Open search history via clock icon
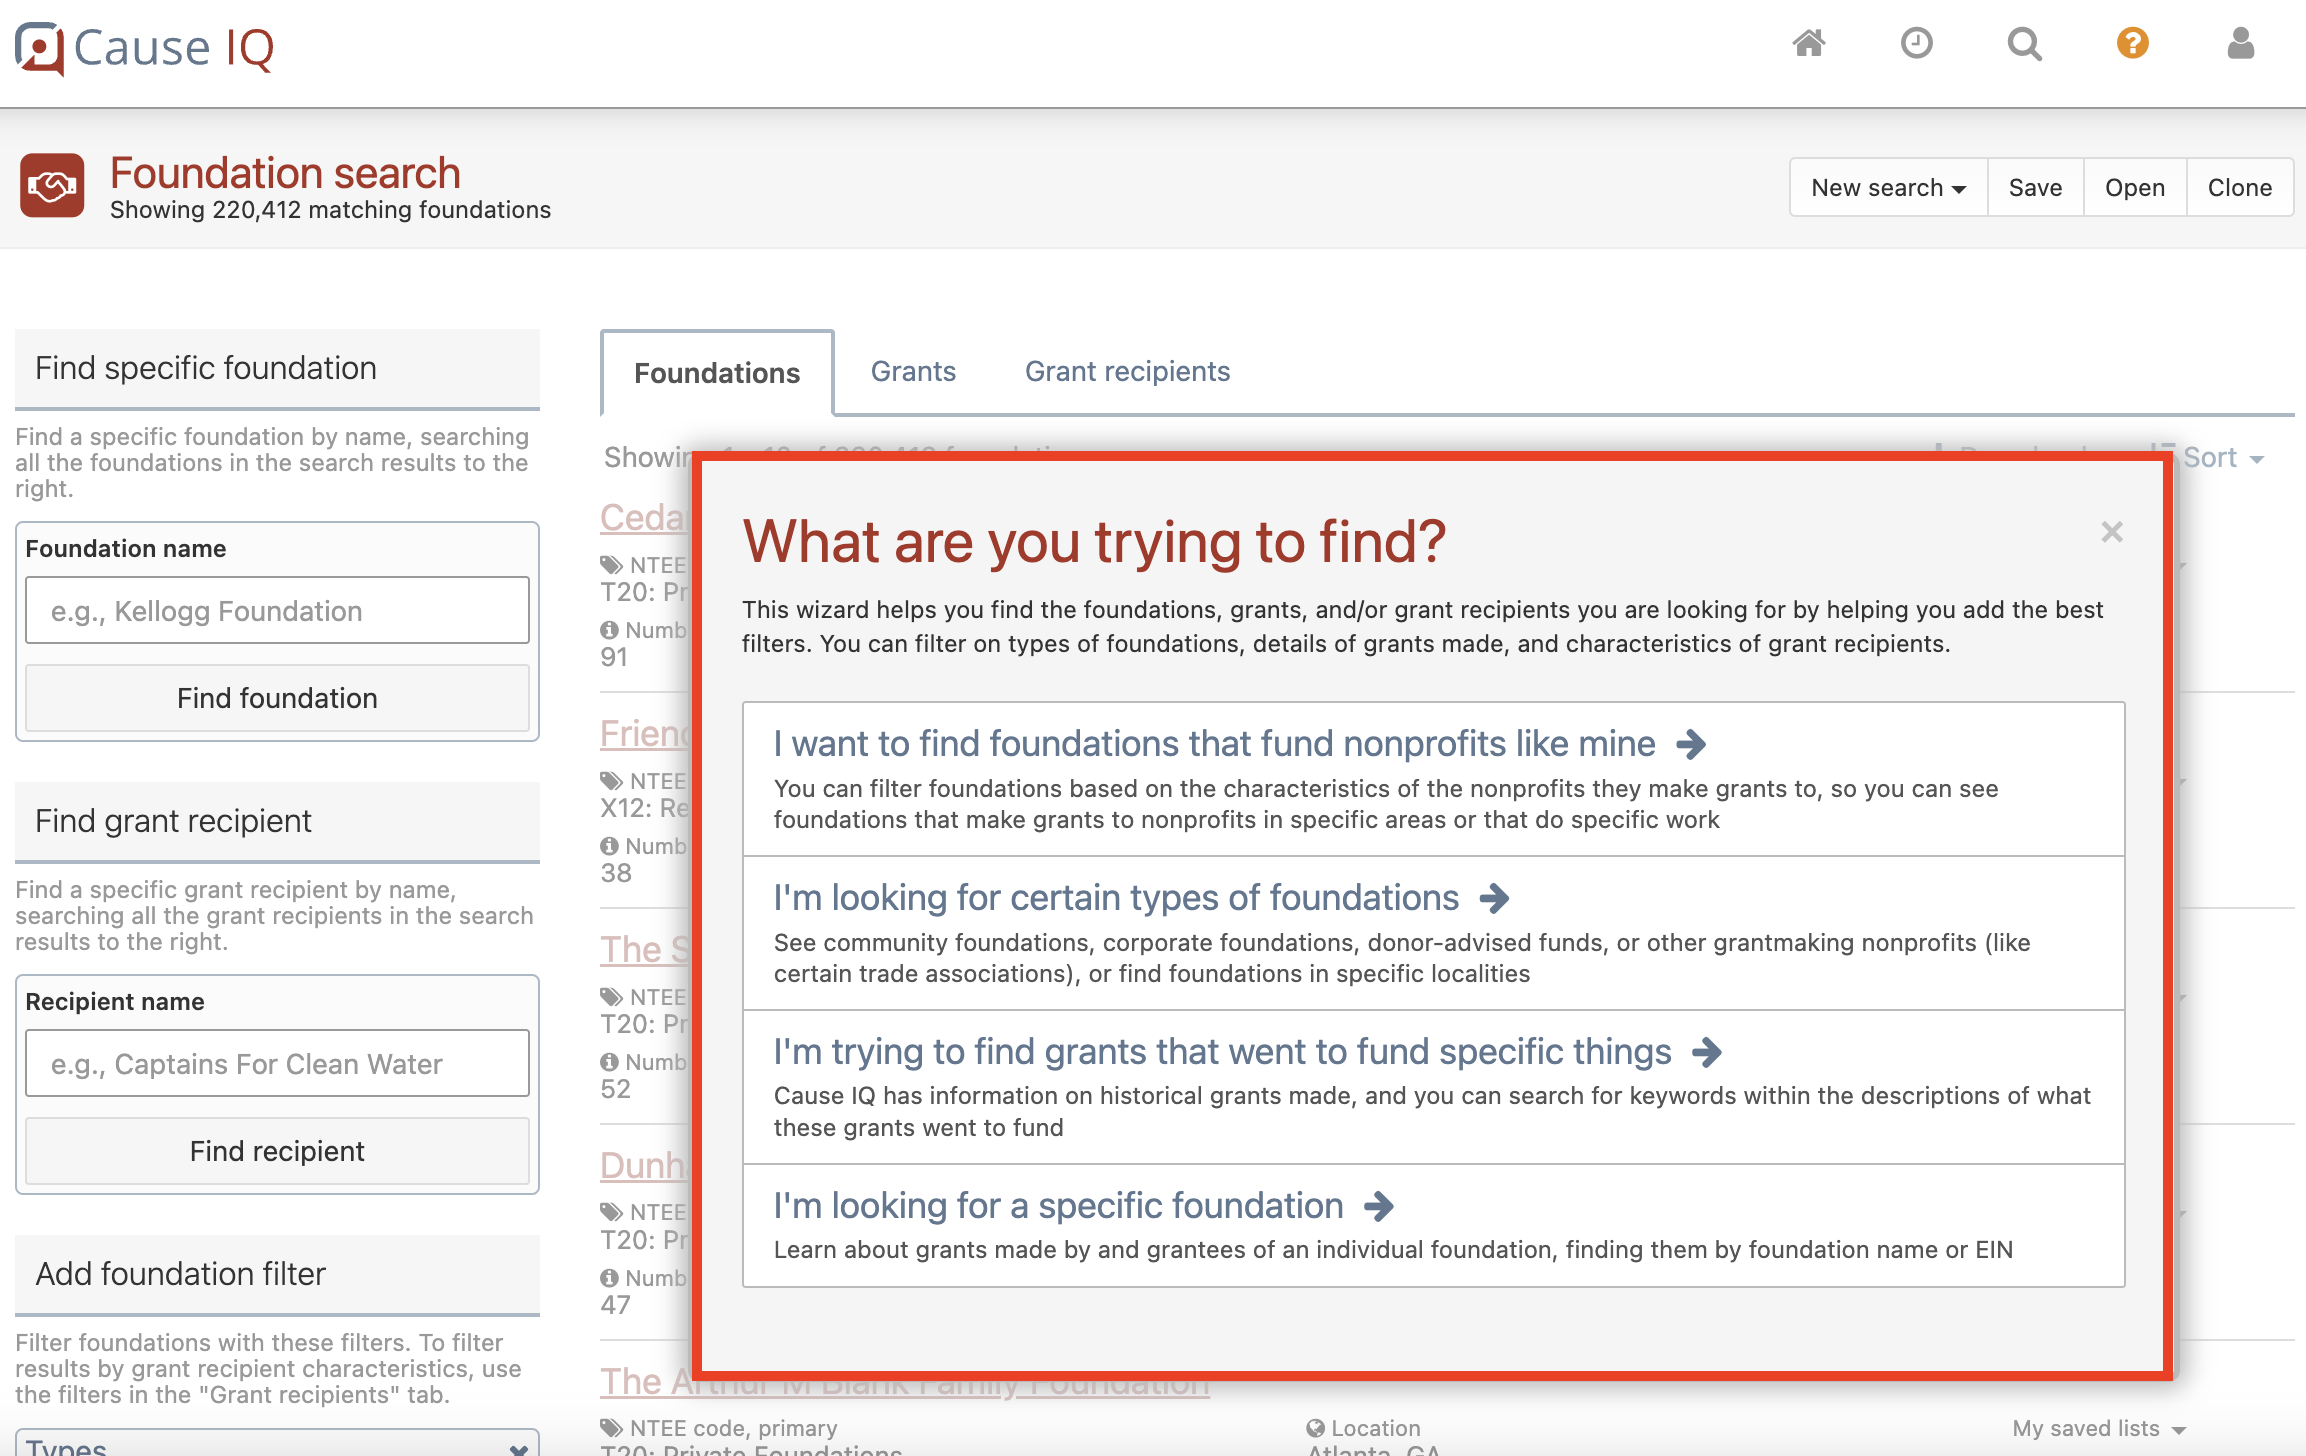Viewport: 2306px width, 1456px height. (x=1917, y=44)
